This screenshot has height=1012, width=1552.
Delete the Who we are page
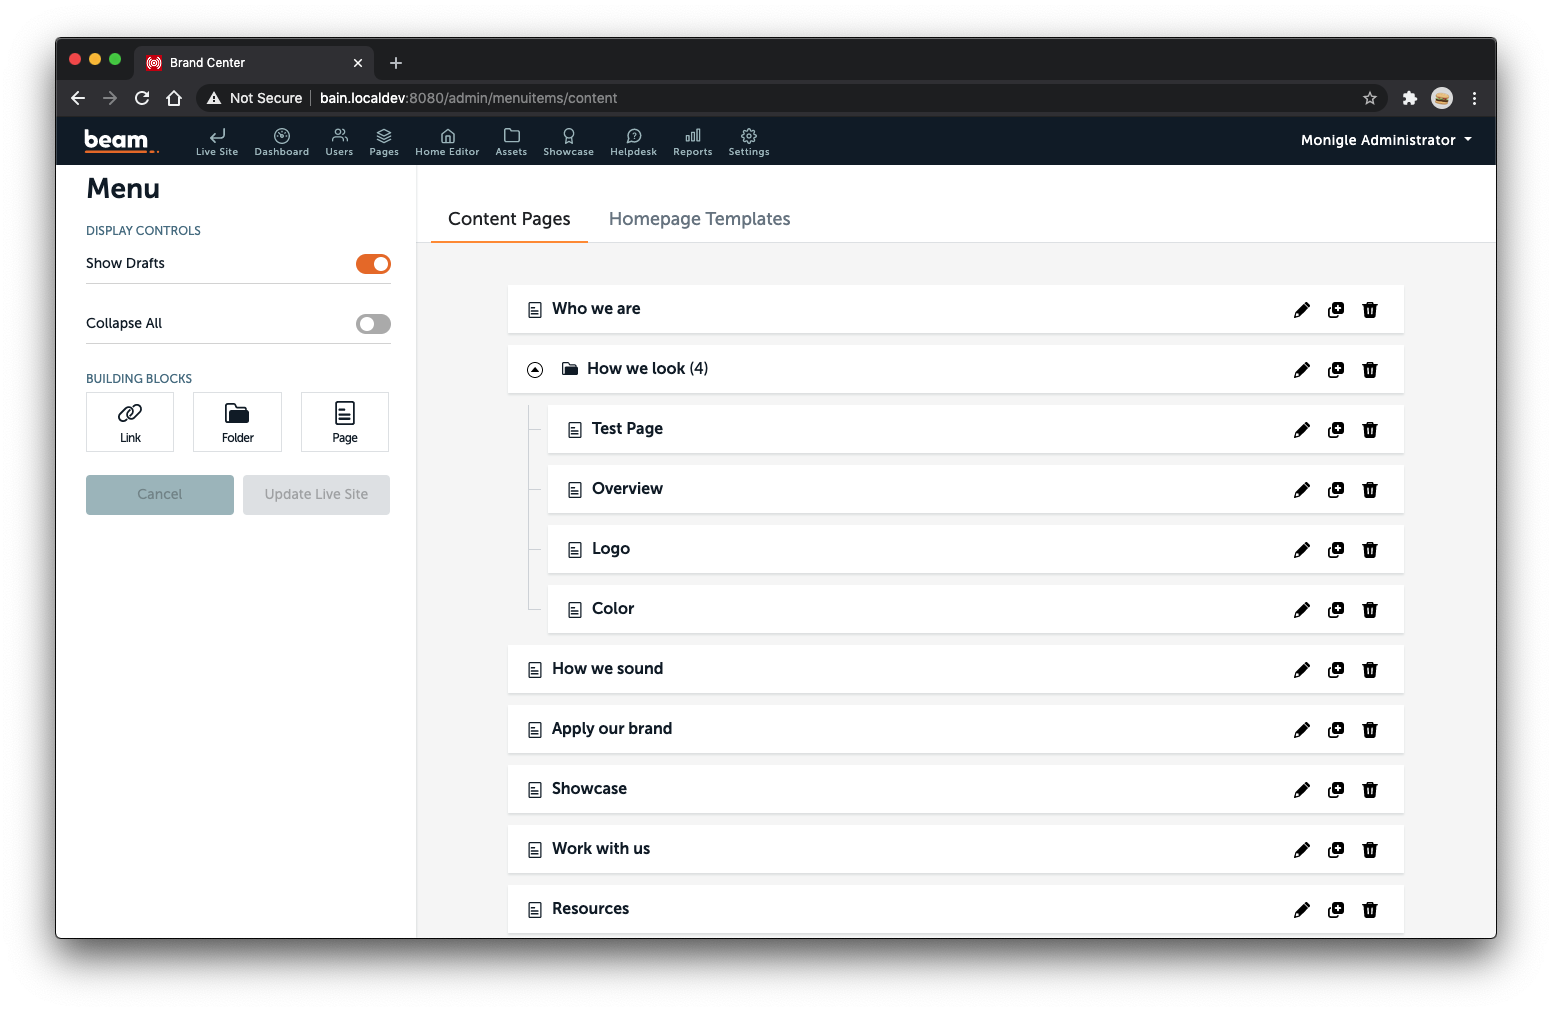click(x=1370, y=310)
